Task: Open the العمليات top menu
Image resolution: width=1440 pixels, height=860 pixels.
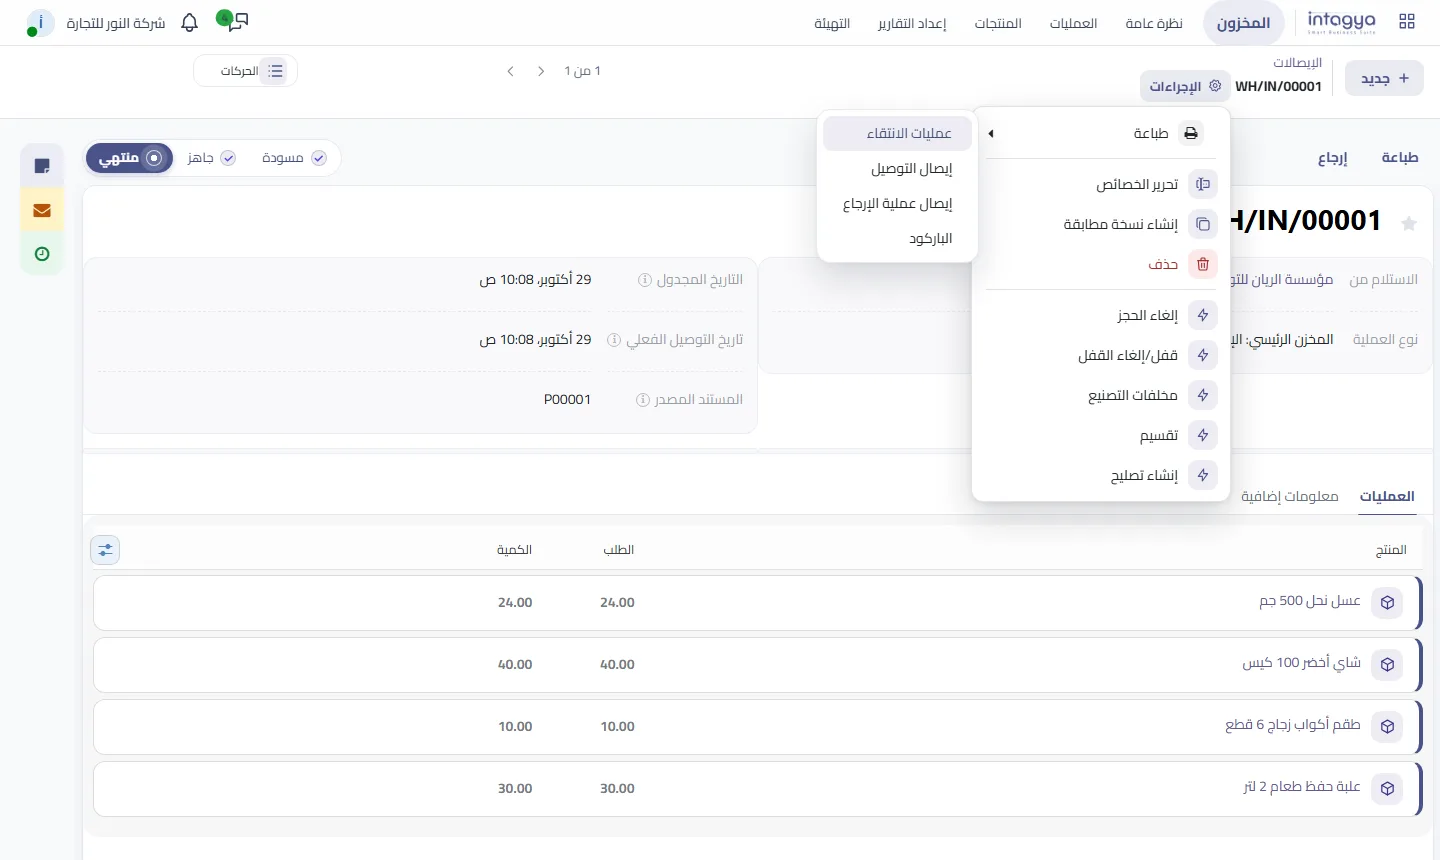Action: 1073,23
